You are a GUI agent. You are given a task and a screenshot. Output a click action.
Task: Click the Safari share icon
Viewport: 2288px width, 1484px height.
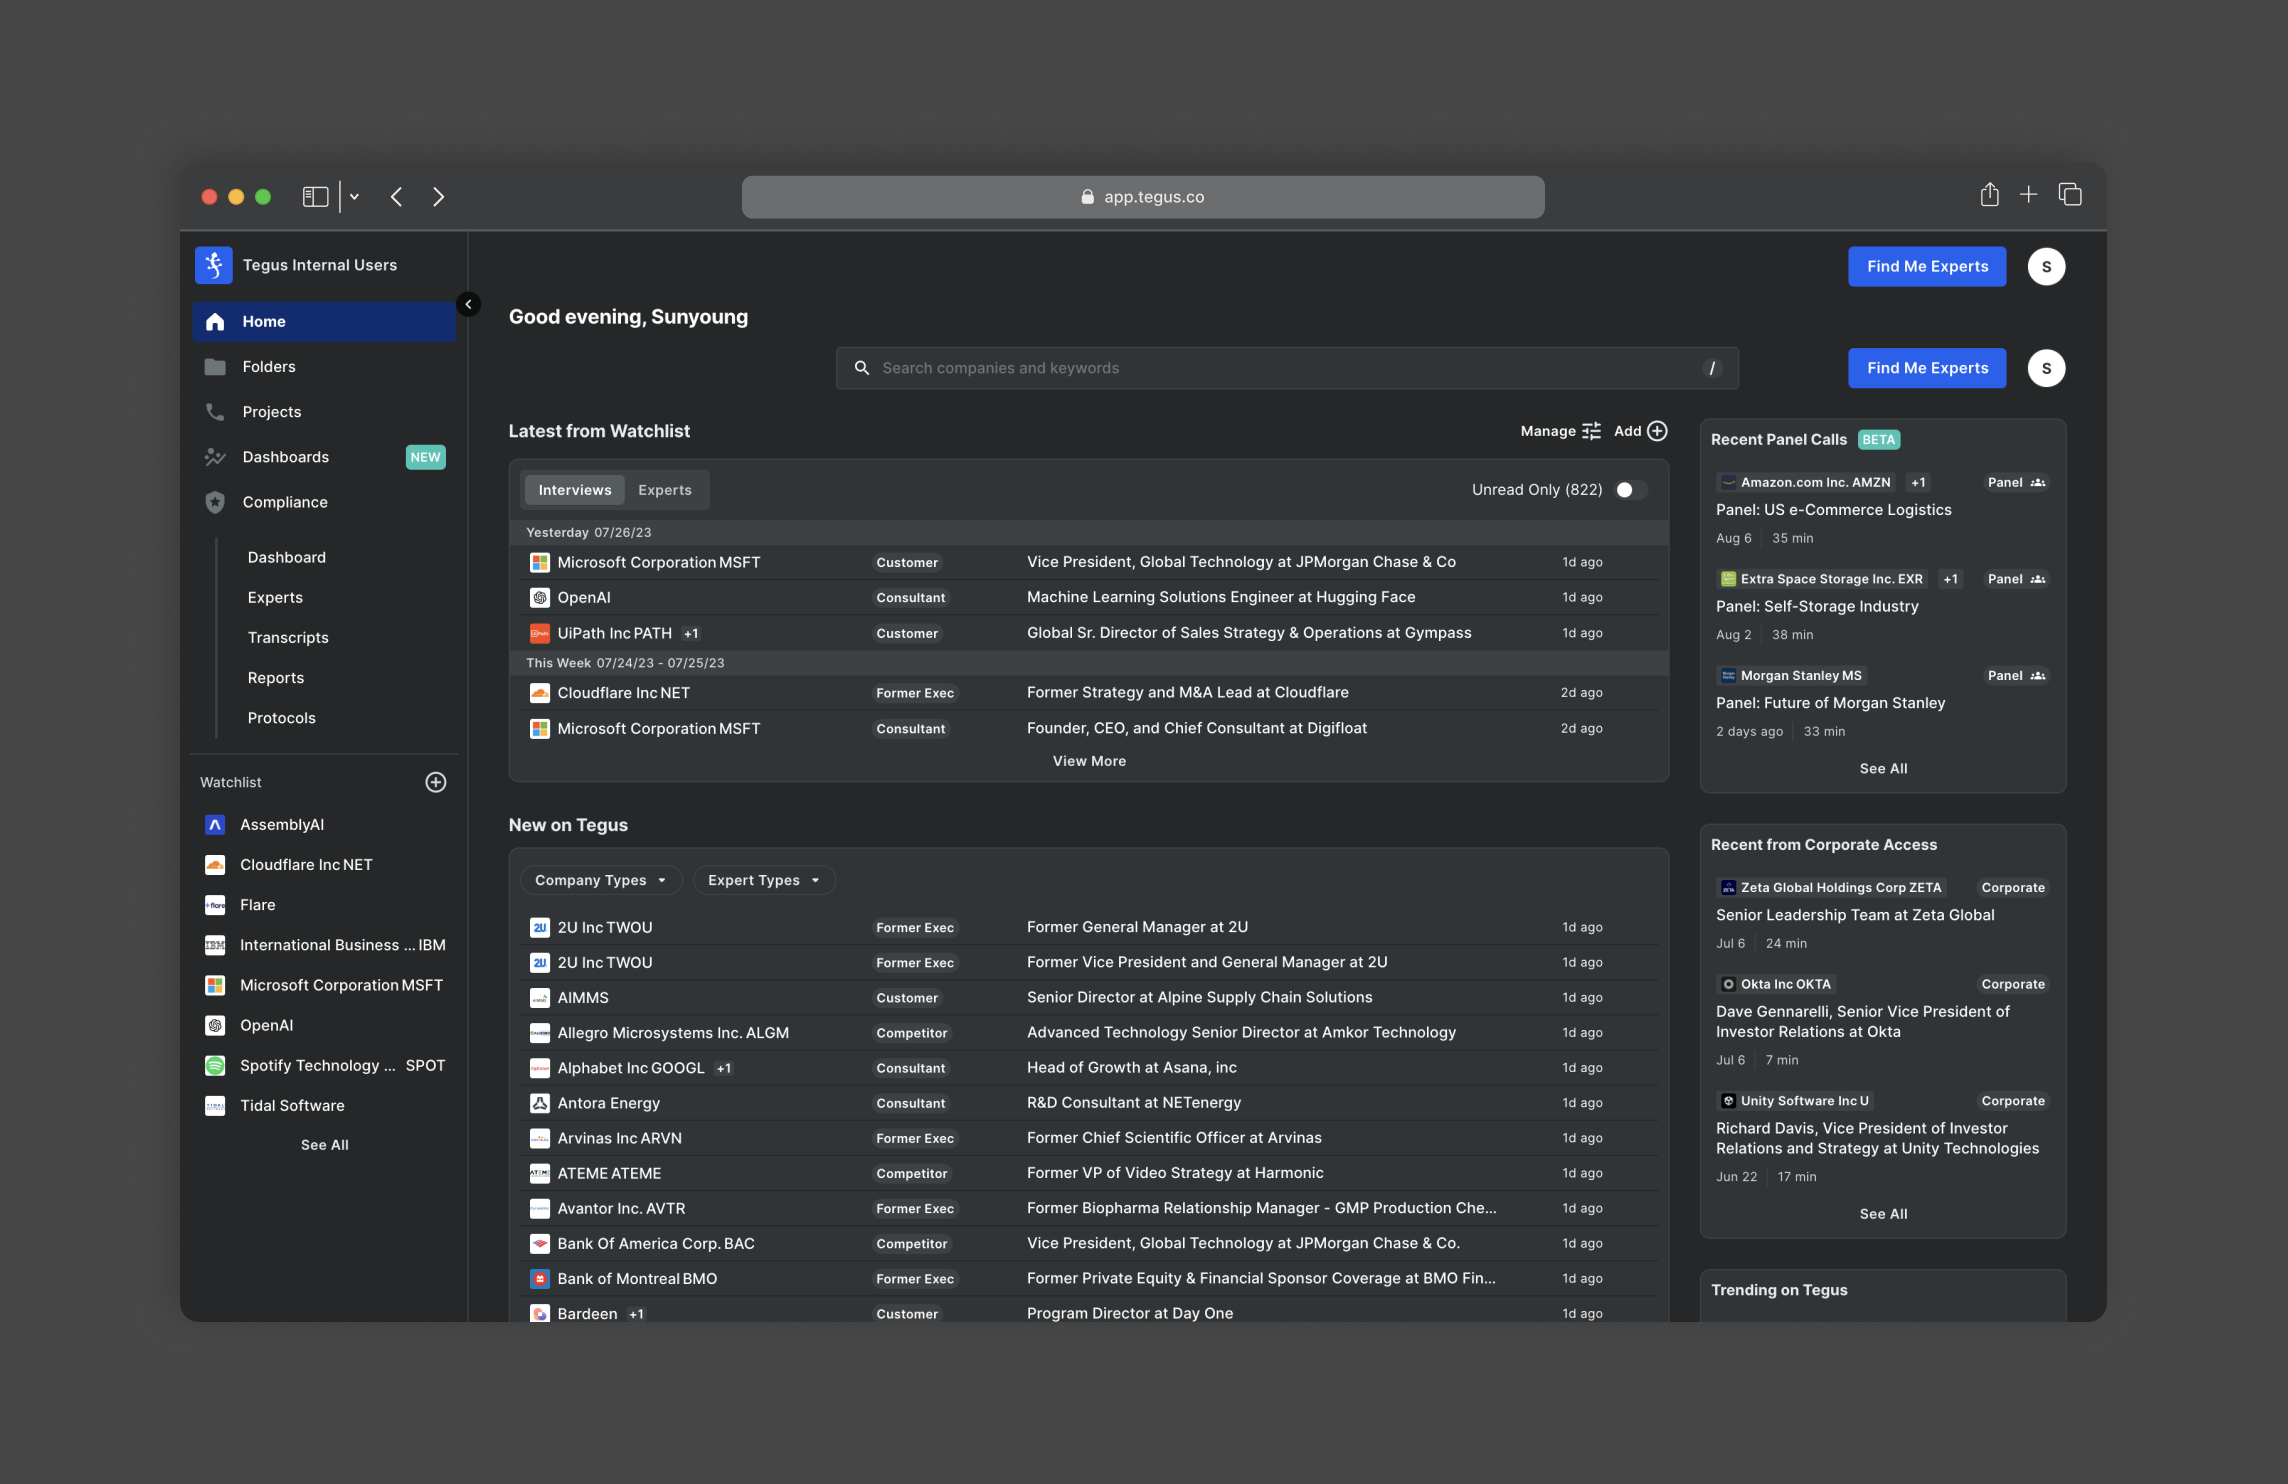click(x=1989, y=195)
